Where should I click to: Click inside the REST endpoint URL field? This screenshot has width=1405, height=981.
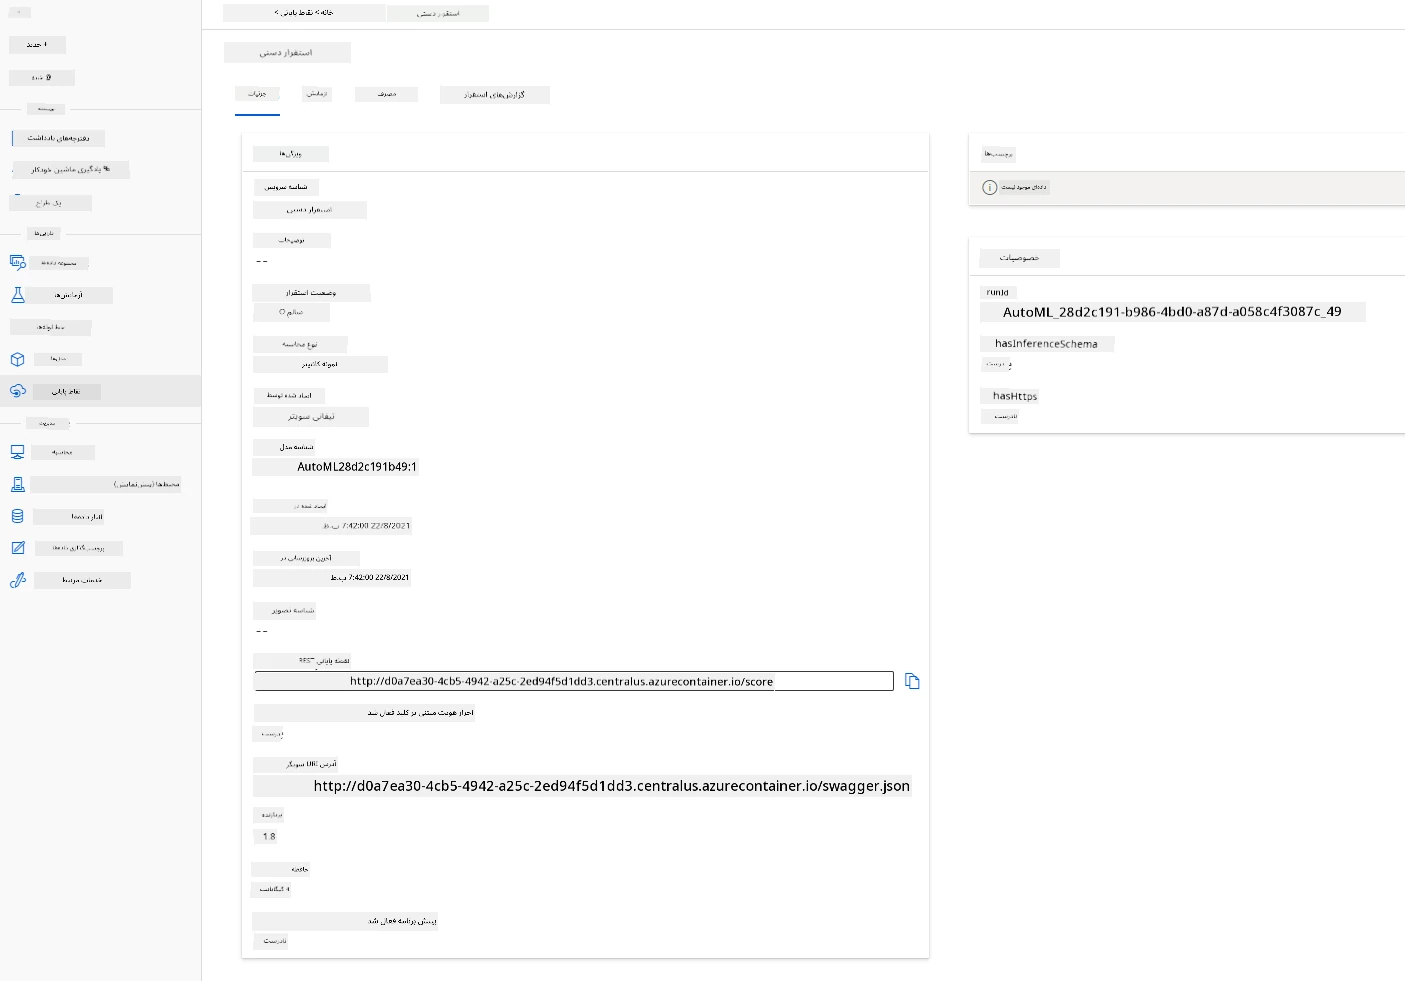coord(573,681)
